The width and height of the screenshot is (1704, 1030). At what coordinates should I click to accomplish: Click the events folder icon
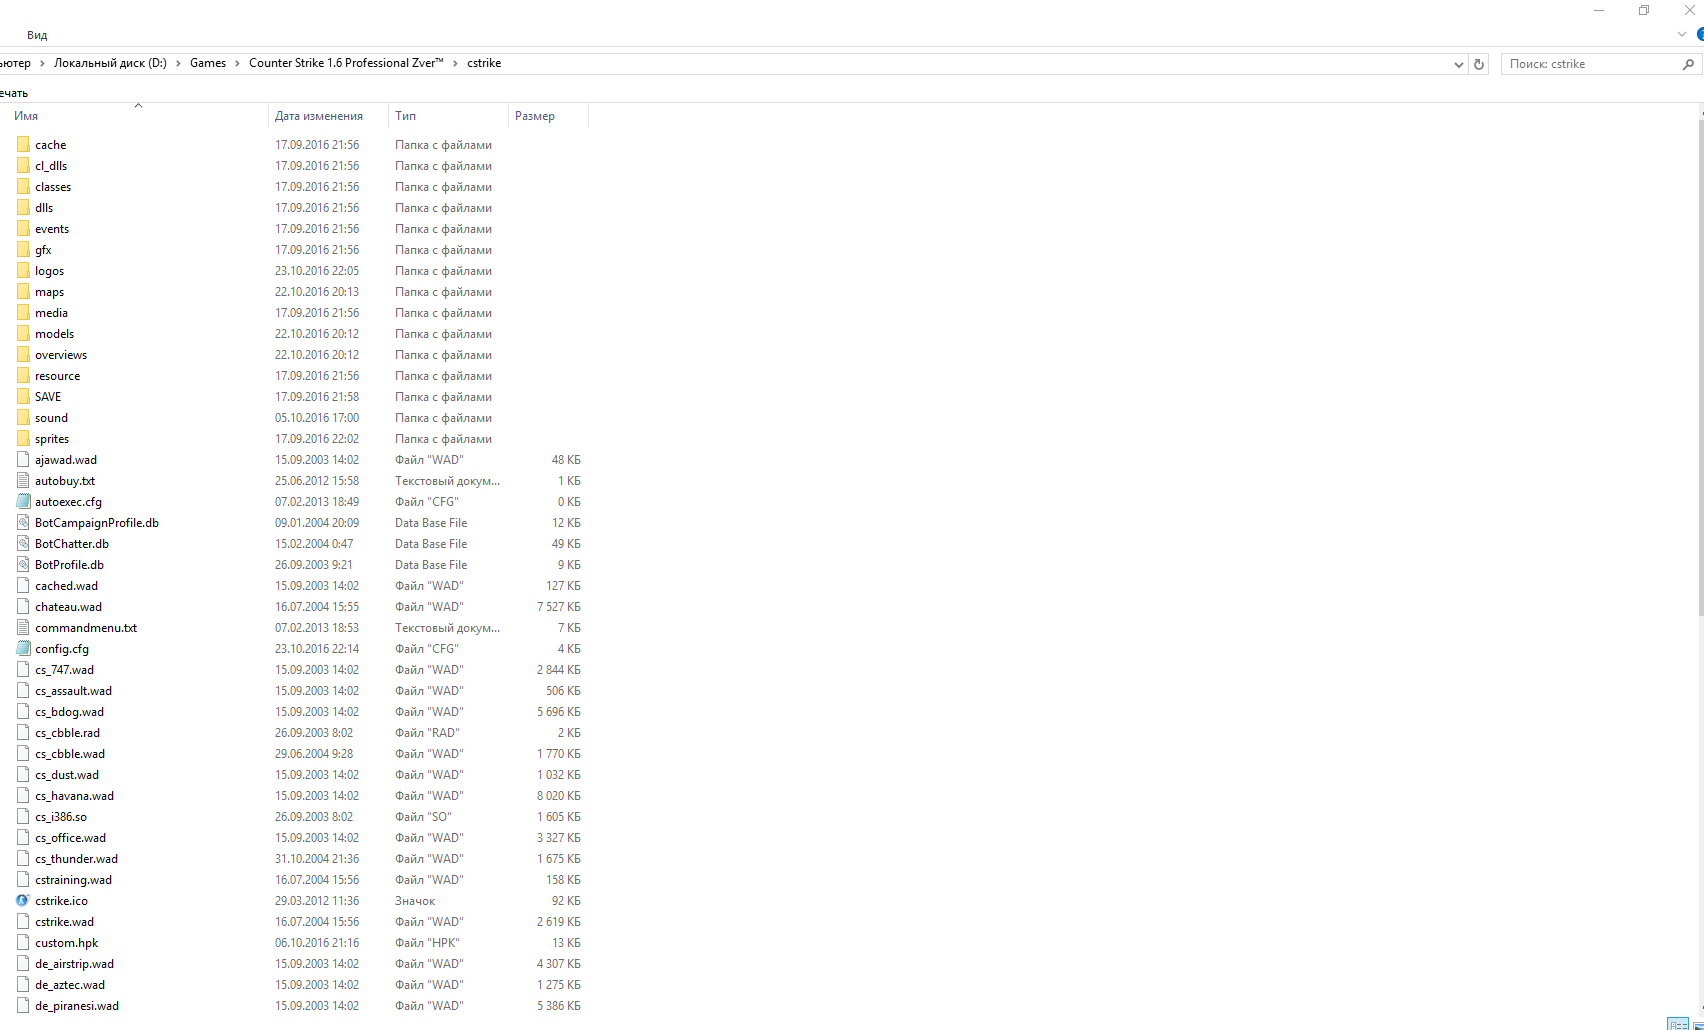click(x=23, y=229)
